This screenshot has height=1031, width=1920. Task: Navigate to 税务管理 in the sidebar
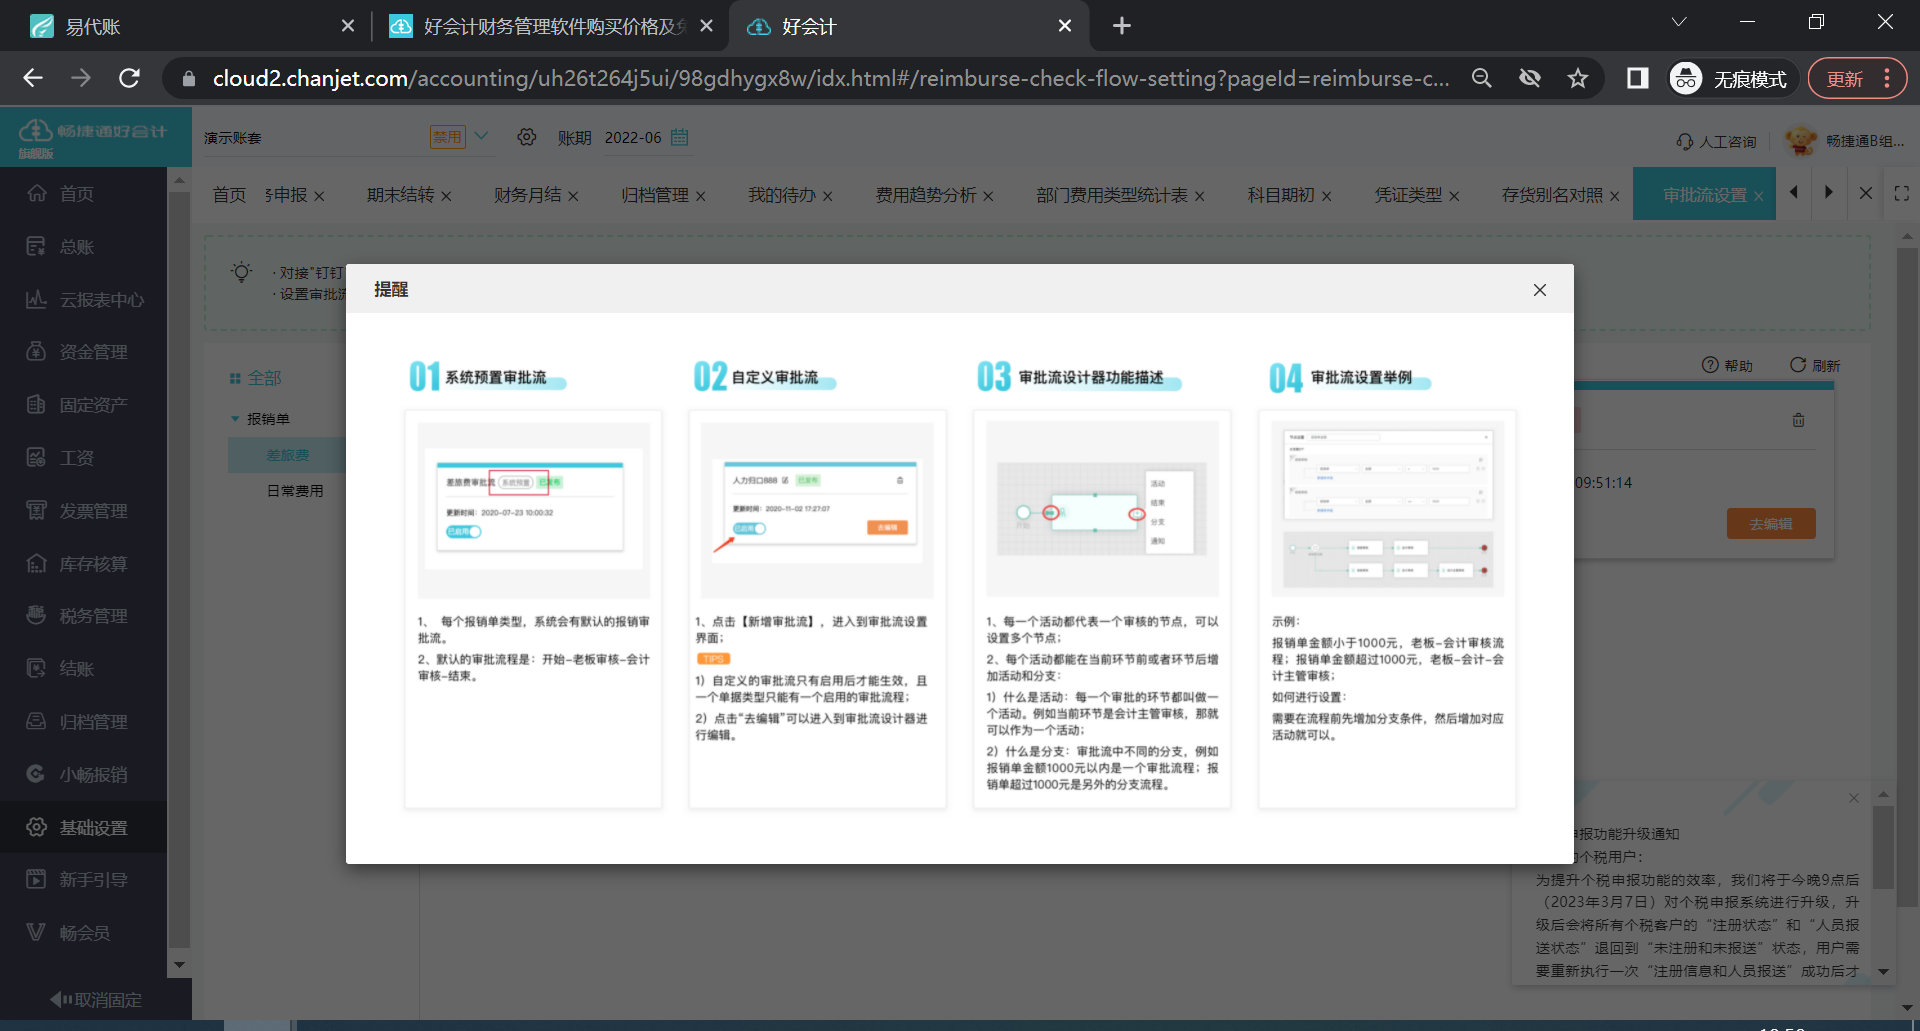coord(83,615)
